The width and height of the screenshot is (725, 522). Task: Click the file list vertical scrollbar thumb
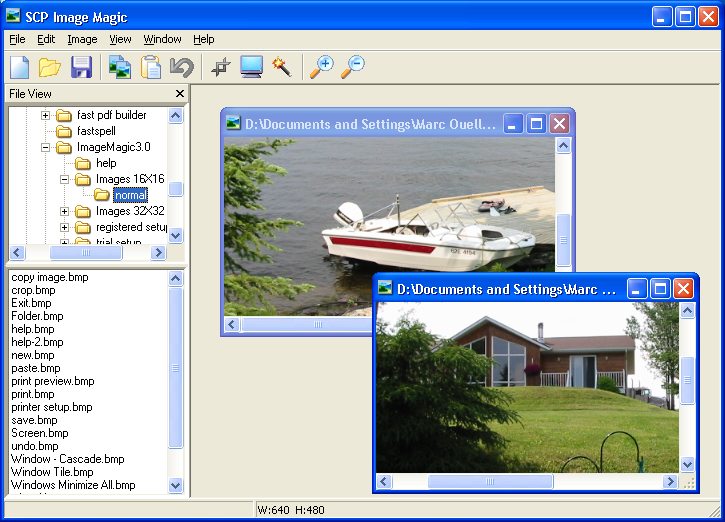tap(176, 368)
